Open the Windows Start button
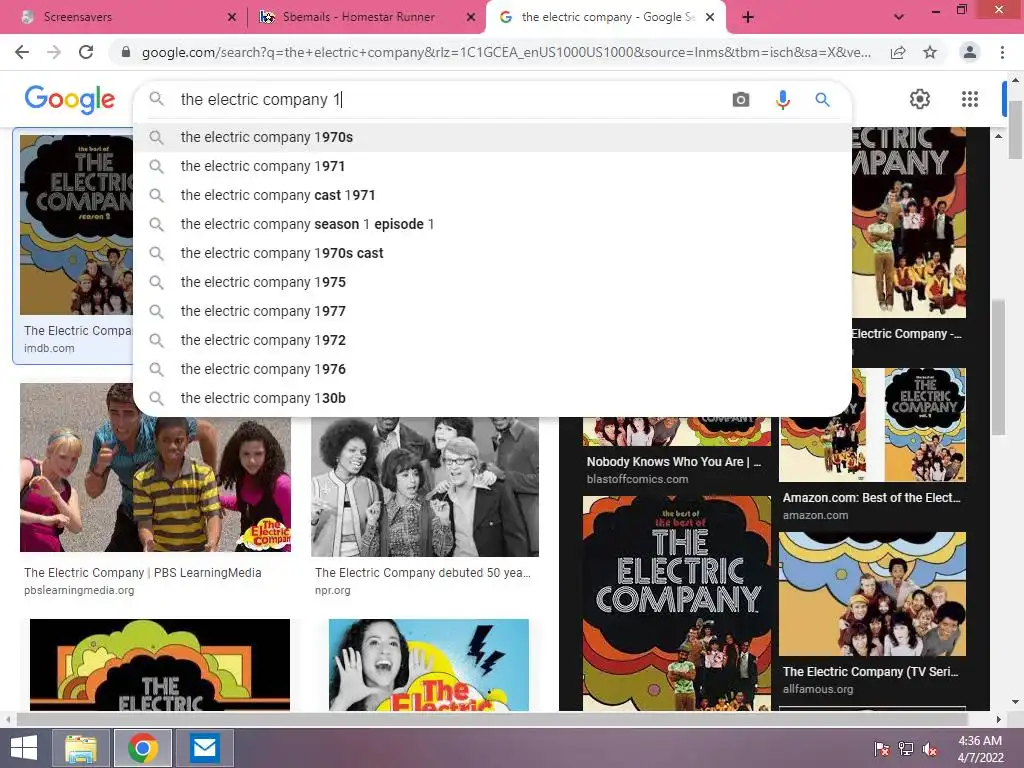The width and height of the screenshot is (1024, 768). click(24, 748)
